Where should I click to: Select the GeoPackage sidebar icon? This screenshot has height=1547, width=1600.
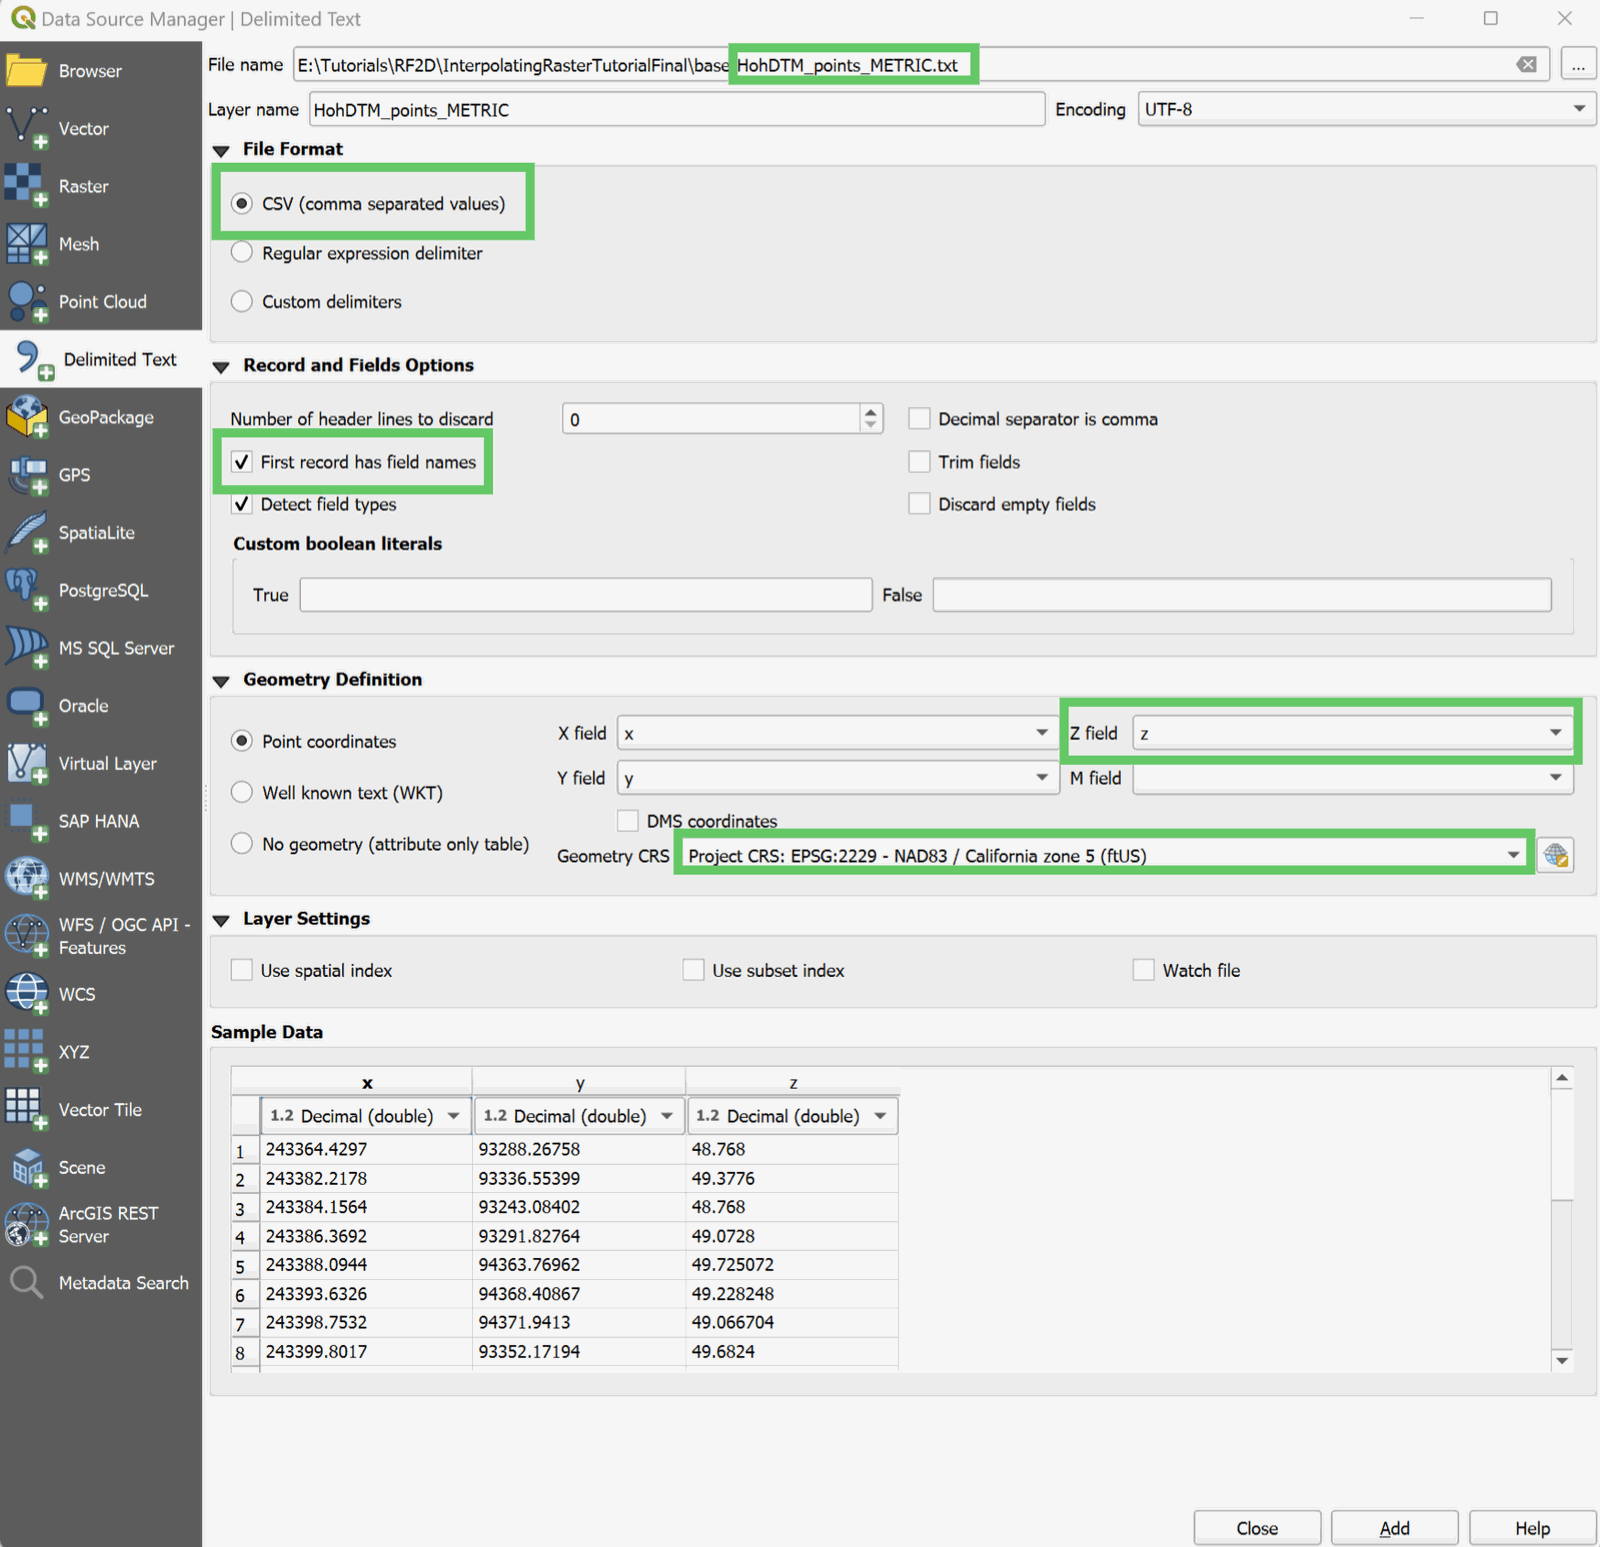tap(27, 416)
